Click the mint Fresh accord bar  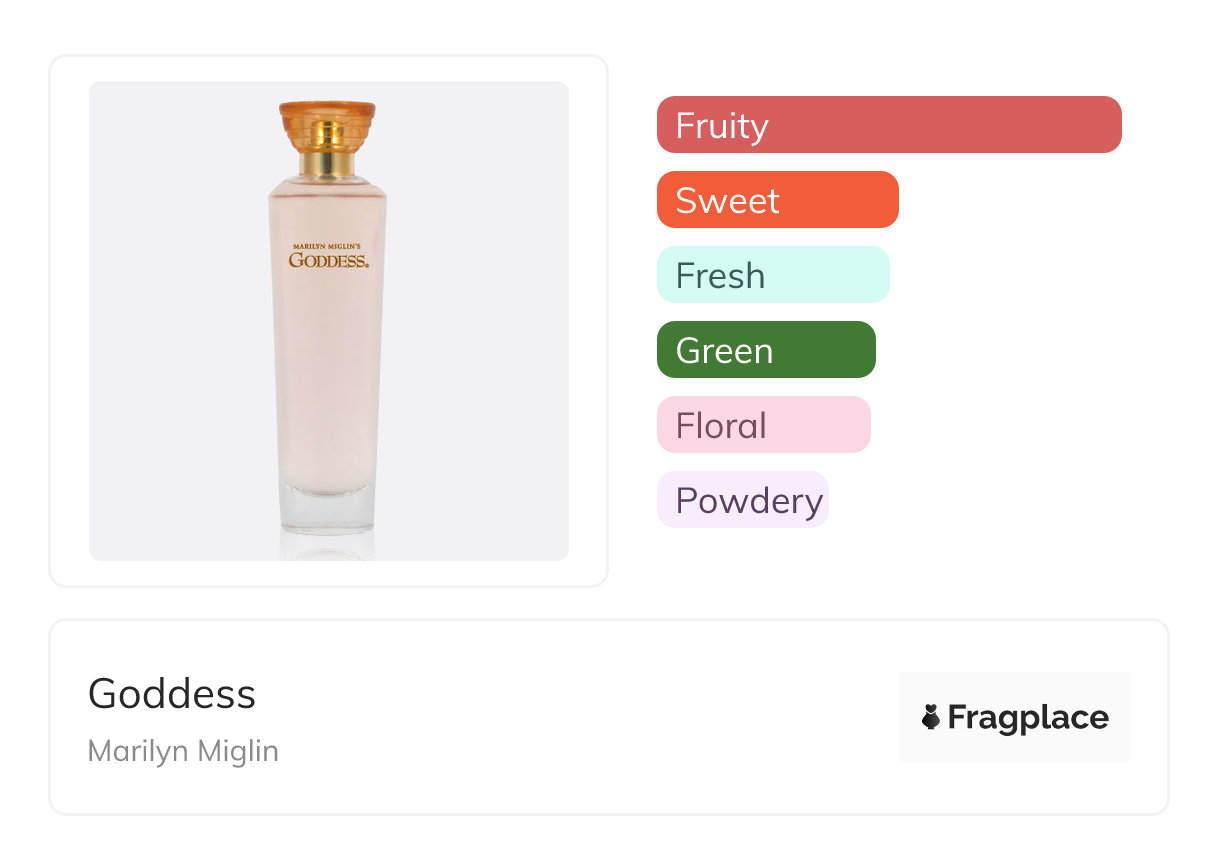pos(773,275)
